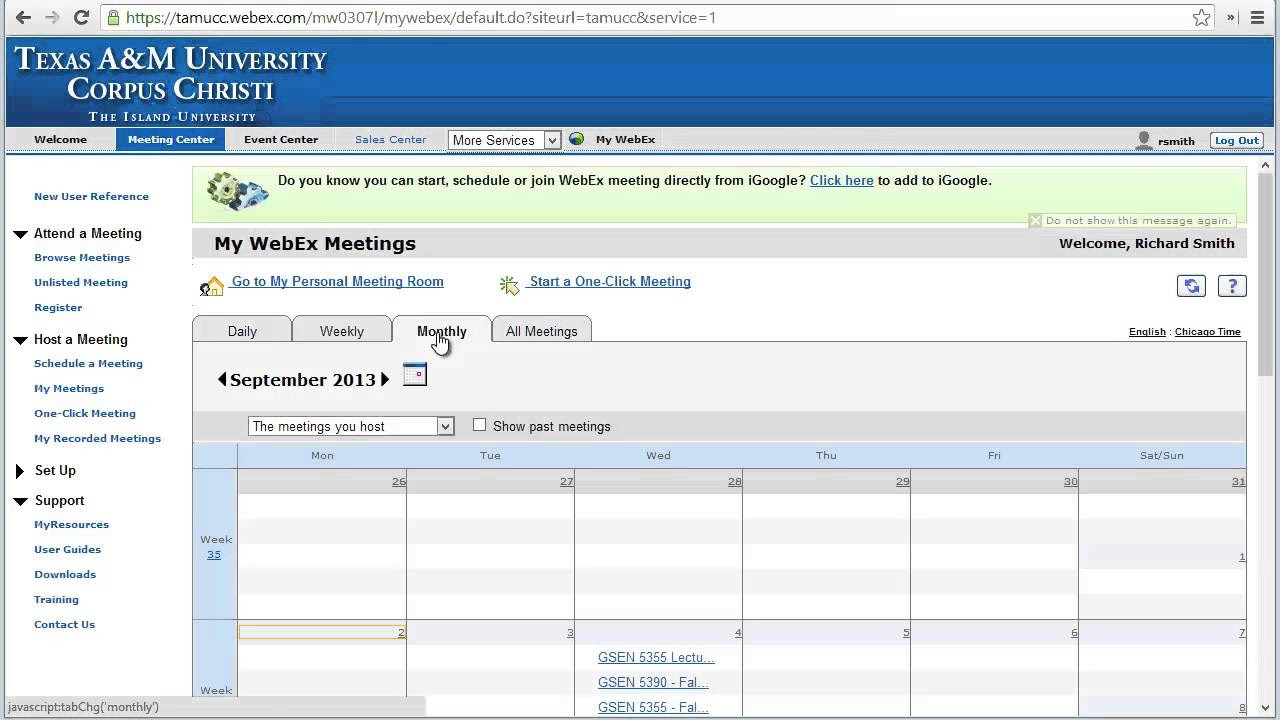Dismiss via 'Do not show this message again'
The height and width of the screenshot is (720, 1280).
click(x=1138, y=221)
